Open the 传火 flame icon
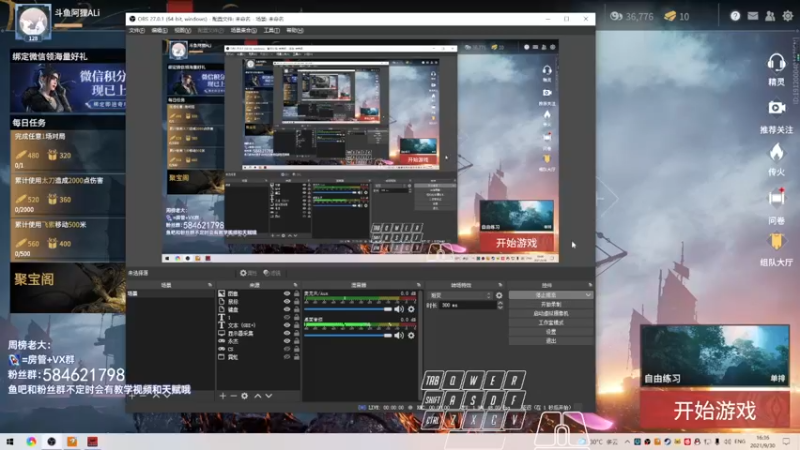This screenshot has height=450, width=800. pyautogui.click(x=776, y=152)
